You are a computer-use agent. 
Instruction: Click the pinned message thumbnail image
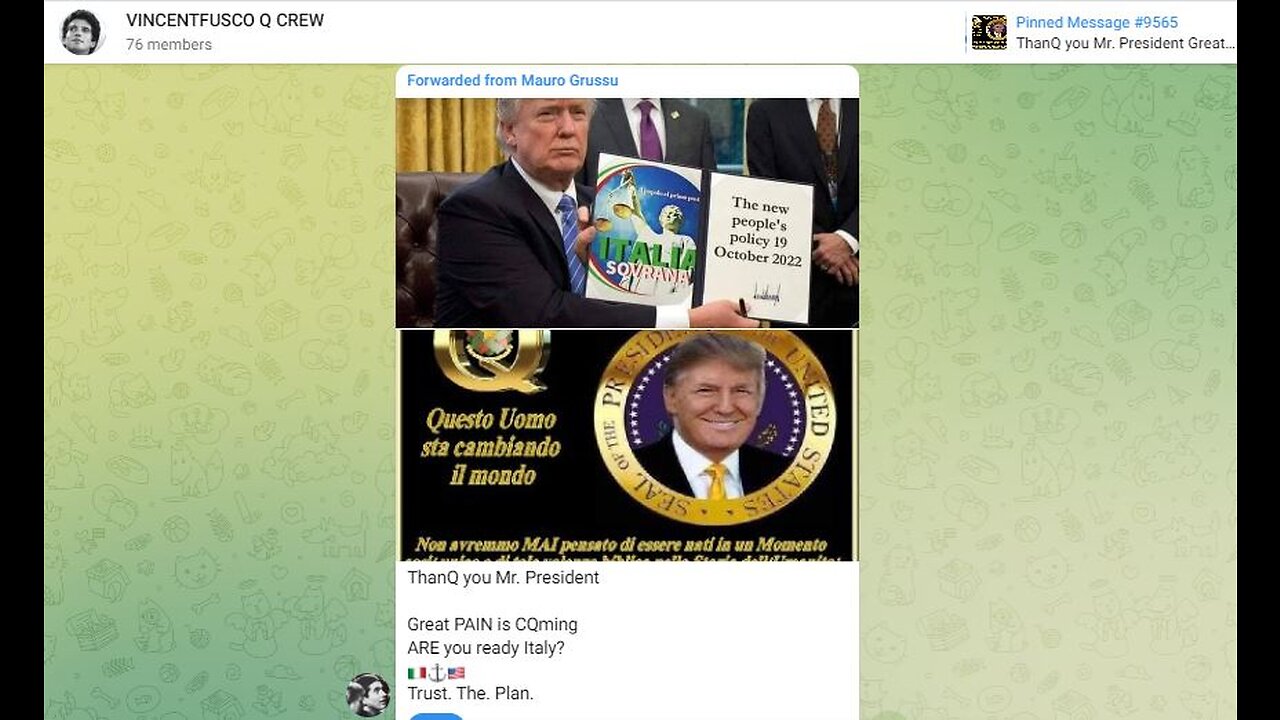(989, 32)
